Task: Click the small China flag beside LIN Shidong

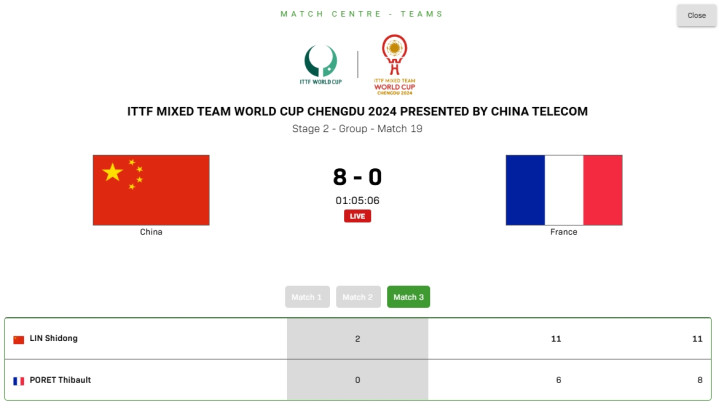Action: [18, 340]
